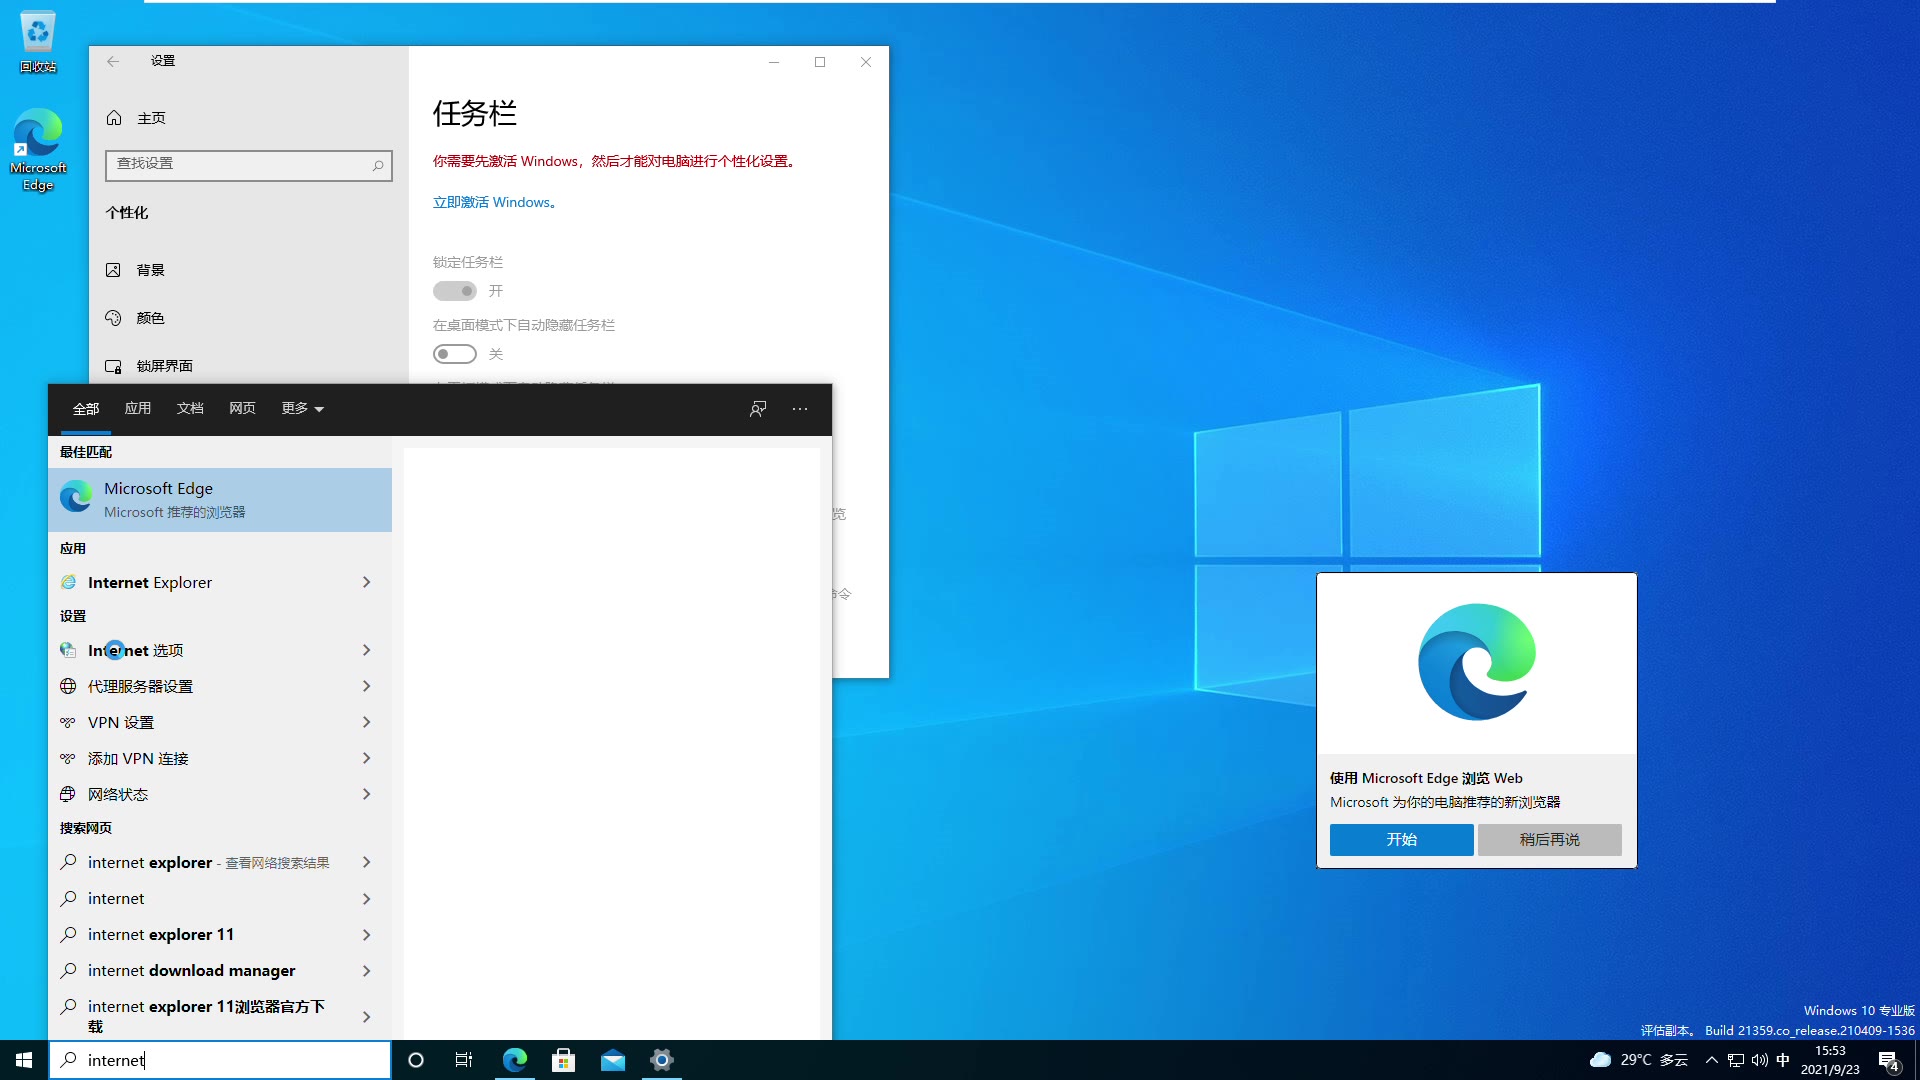This screenshot has width=1920, height=1080.
Task: Click the 网络状态 icon
Action: click(x=68, y=794)
